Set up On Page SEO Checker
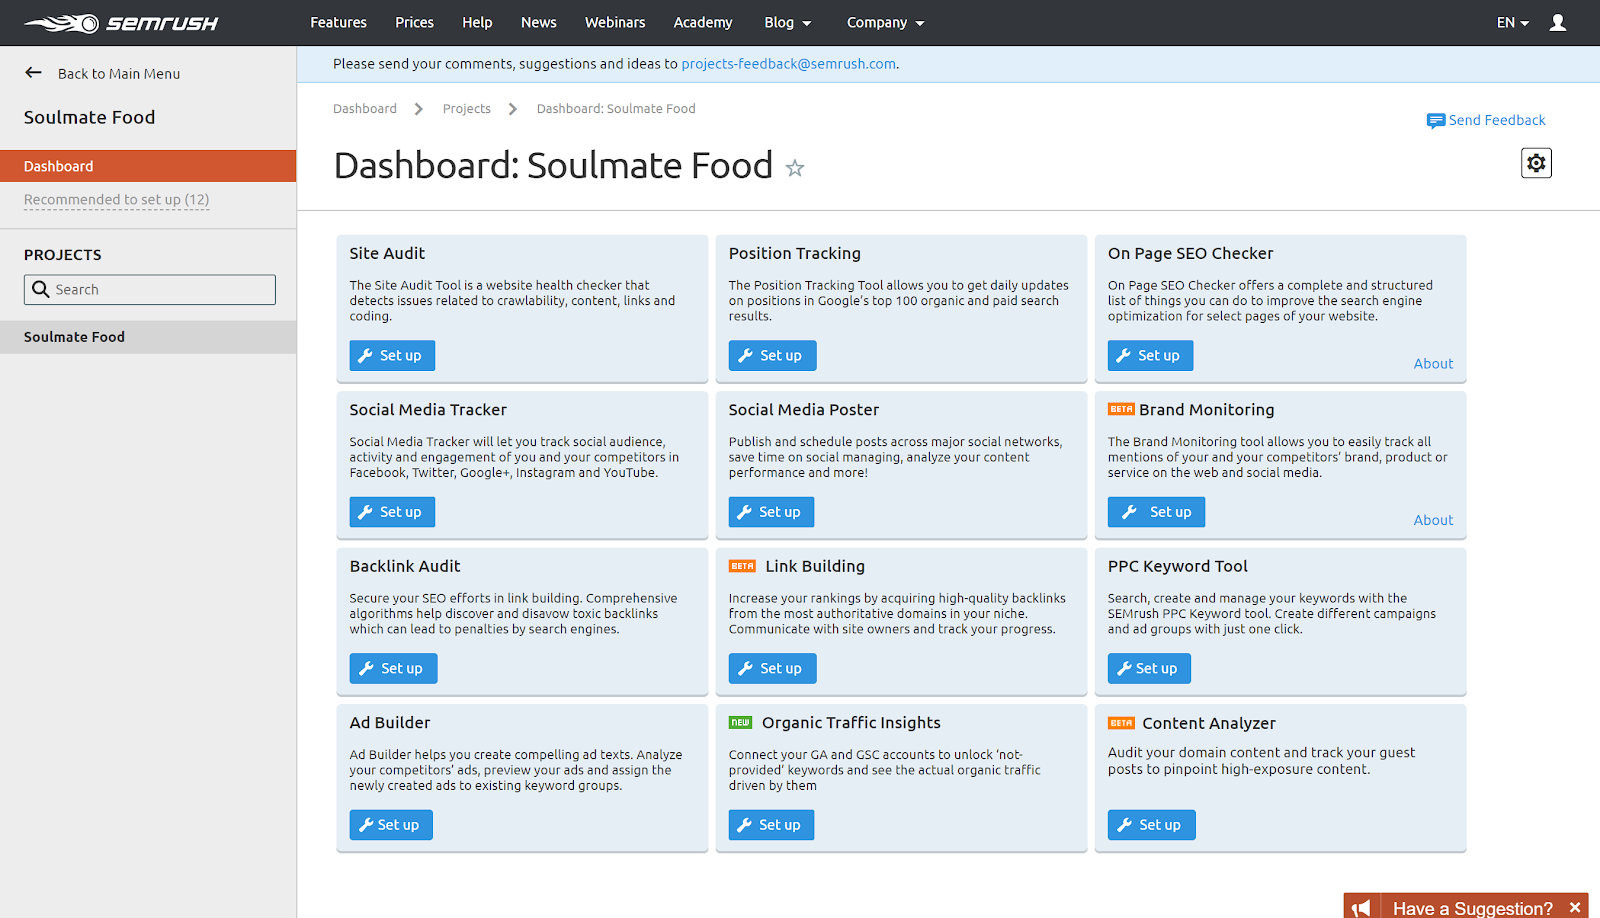Screen dimensions: 1600x918 1150,355
